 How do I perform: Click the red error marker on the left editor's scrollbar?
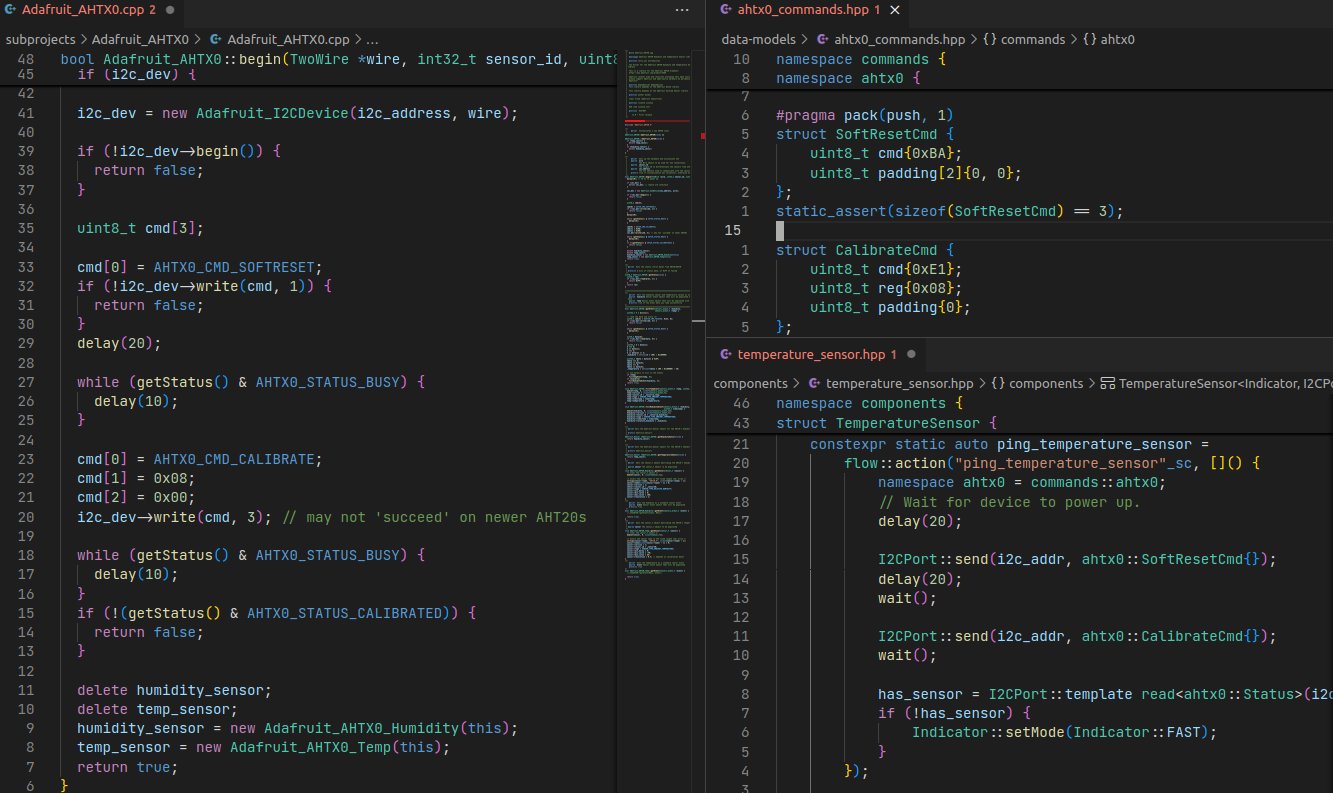tap(703, 135)
